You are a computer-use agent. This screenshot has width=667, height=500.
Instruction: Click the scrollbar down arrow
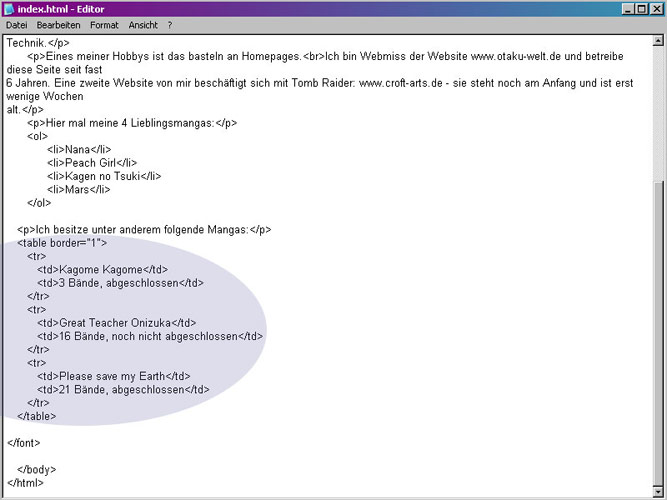(x=658, y=490)
